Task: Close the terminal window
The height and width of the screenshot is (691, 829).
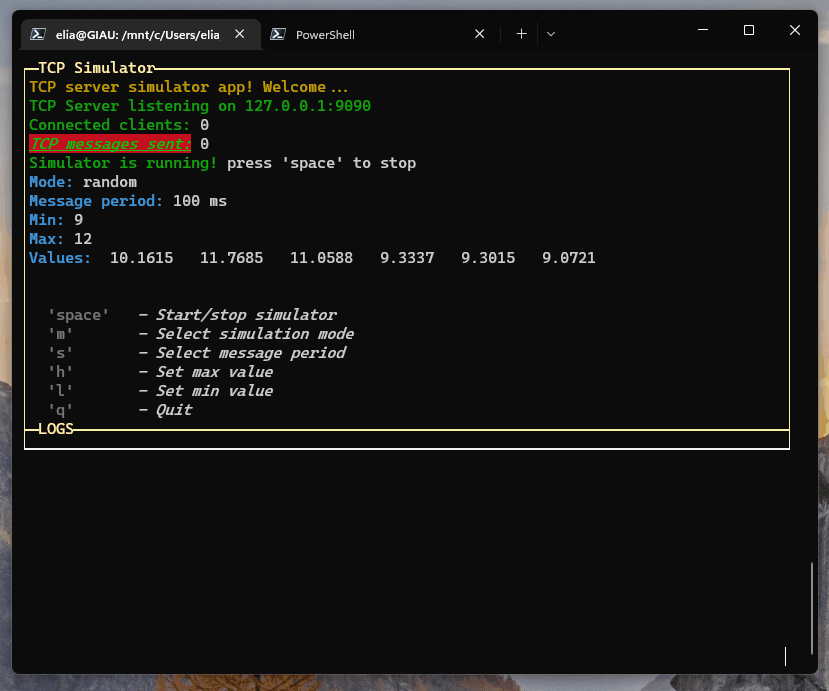Action: pyautogui.click(x=795, y=30)
